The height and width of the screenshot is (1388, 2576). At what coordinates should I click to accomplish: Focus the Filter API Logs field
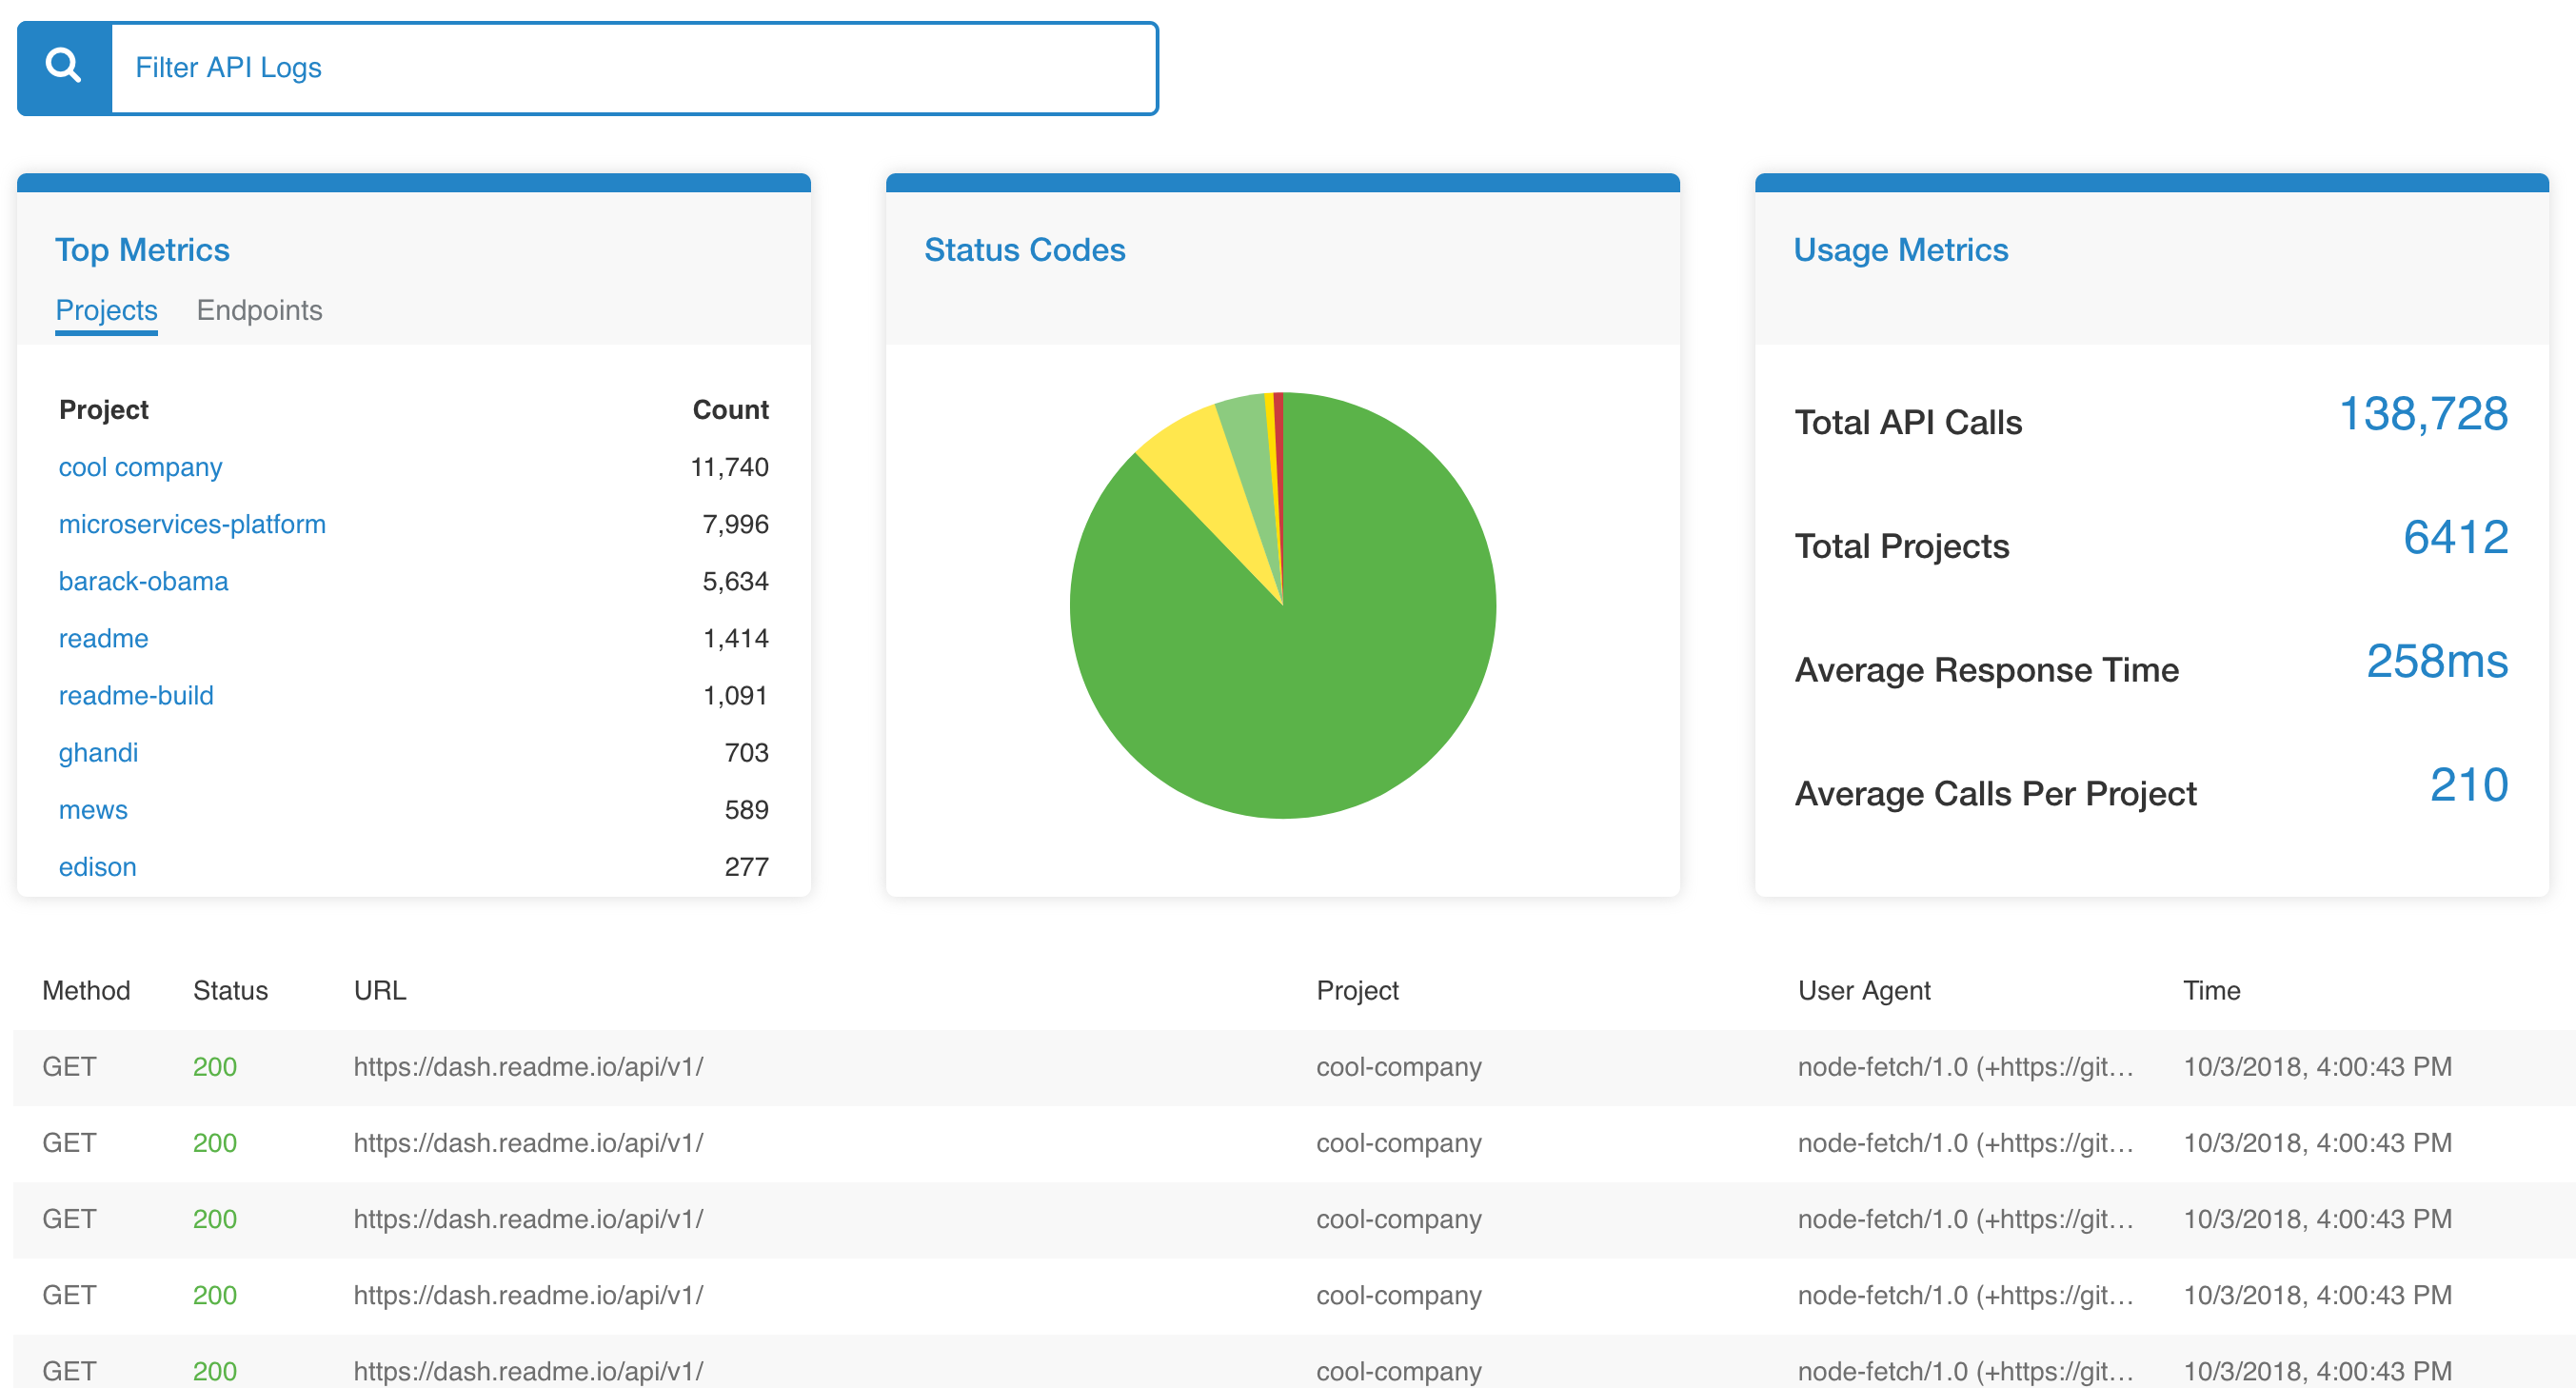633,68
